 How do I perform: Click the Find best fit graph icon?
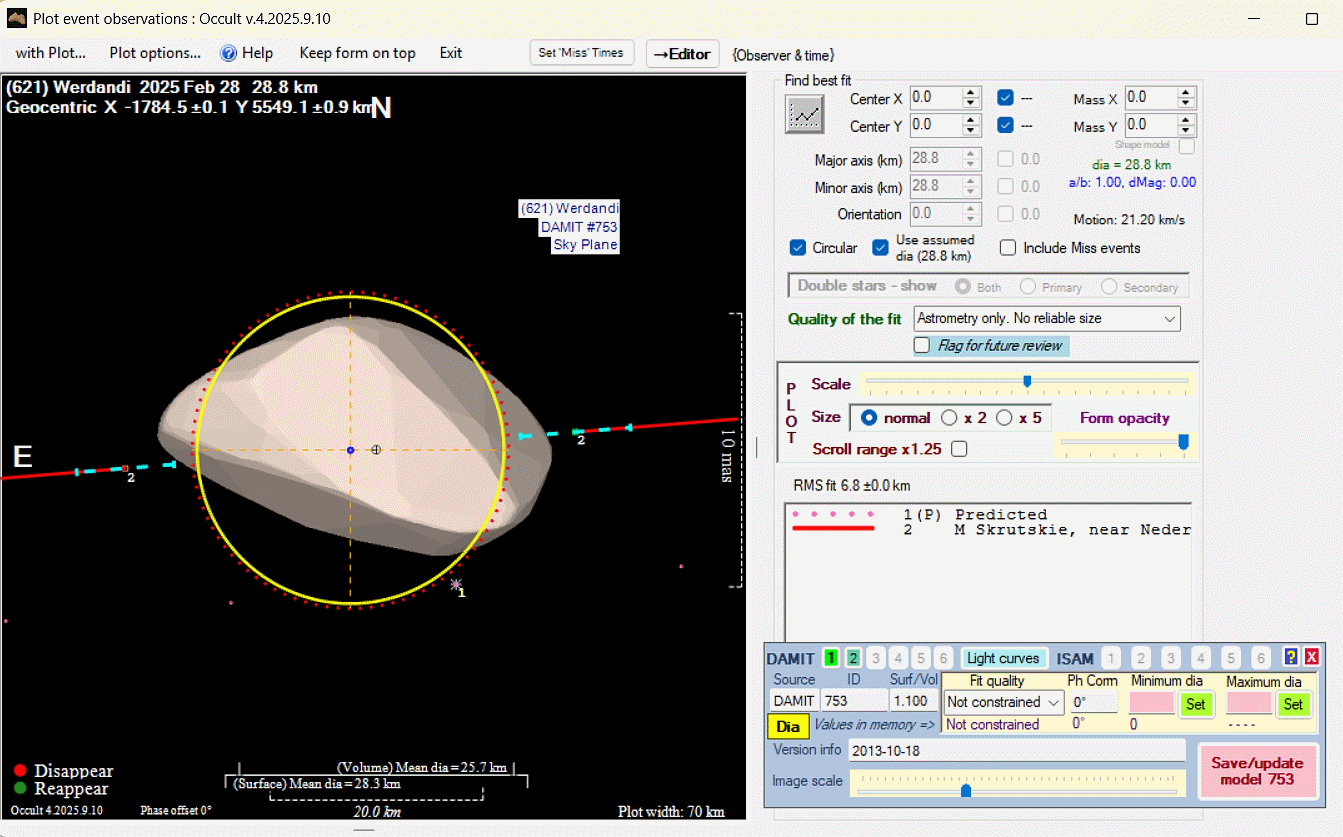[804, 115]
